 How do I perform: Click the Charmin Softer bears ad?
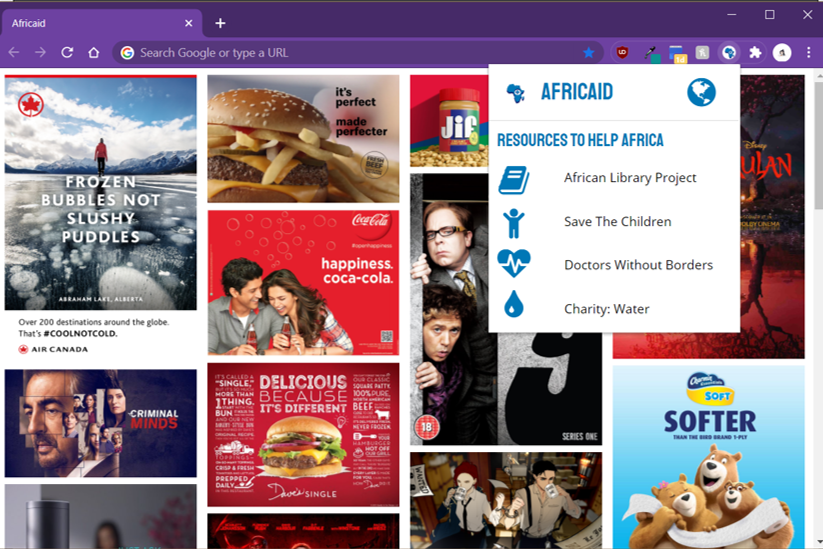[709, 457]
